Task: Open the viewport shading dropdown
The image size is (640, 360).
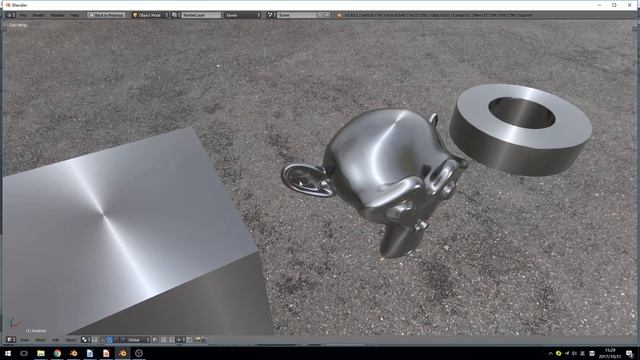Action: point(86,340)
